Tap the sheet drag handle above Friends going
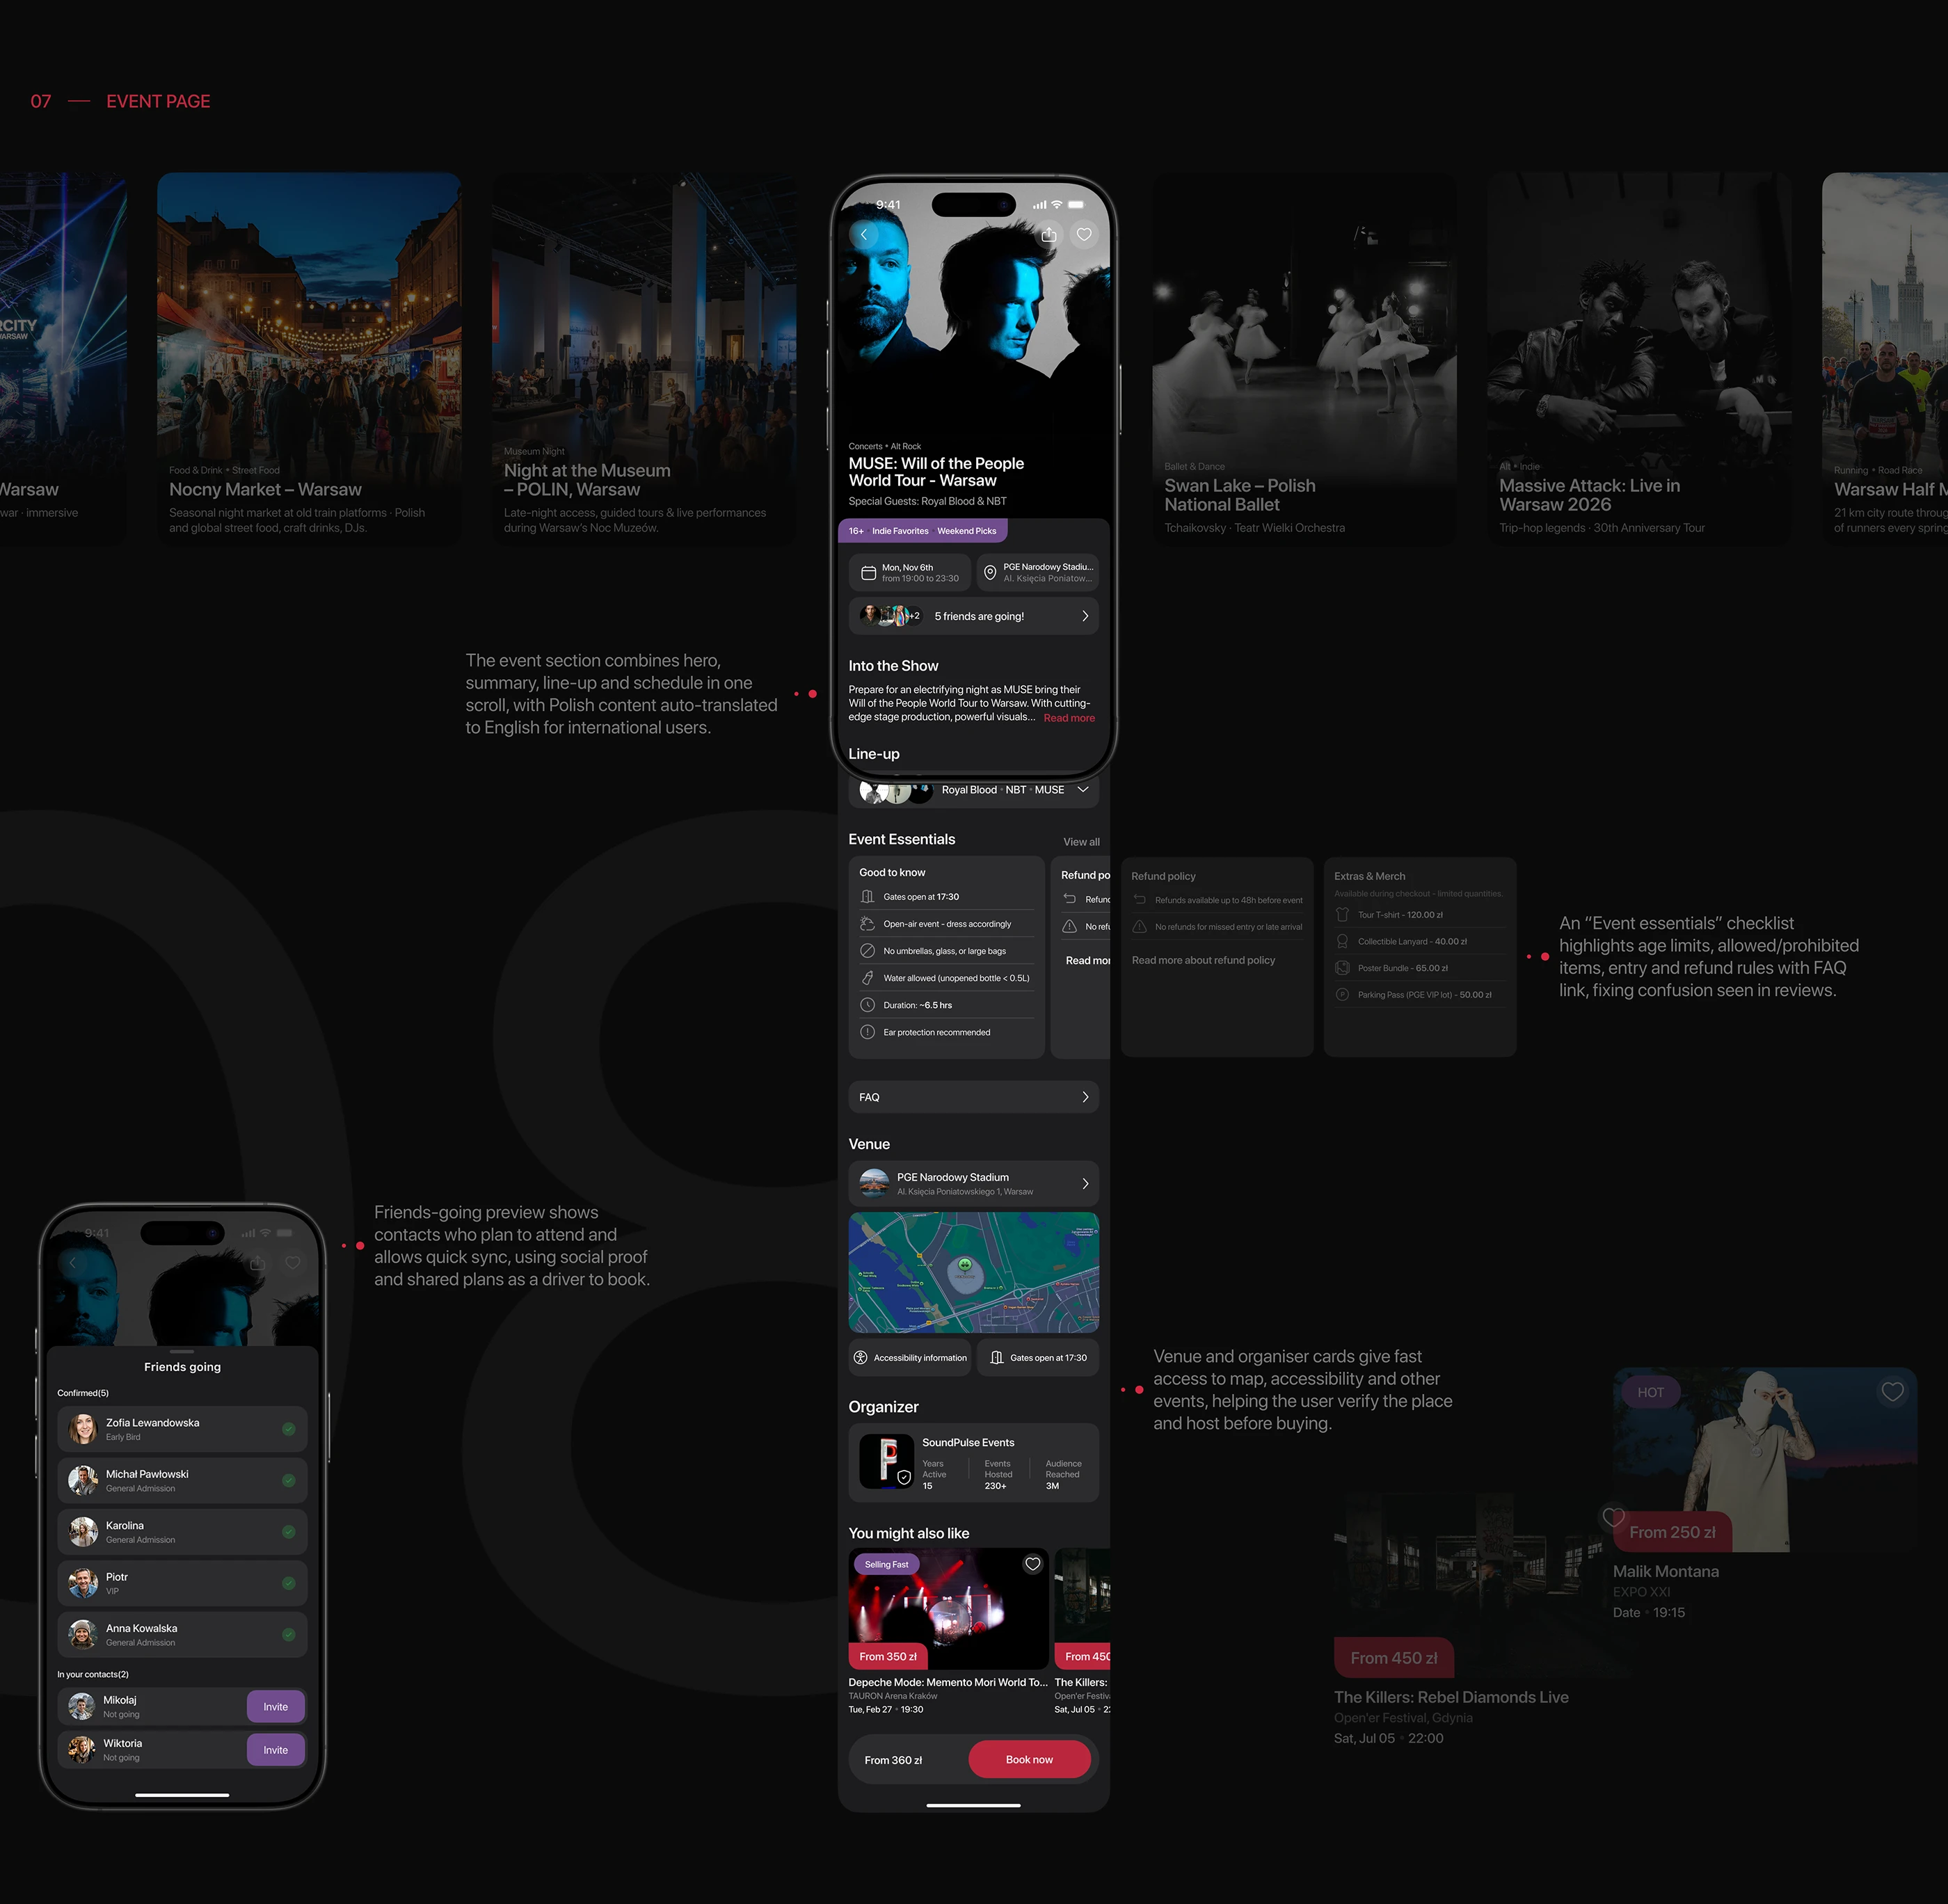This screenshot has width=1948, height=1904. (182, 1351)
